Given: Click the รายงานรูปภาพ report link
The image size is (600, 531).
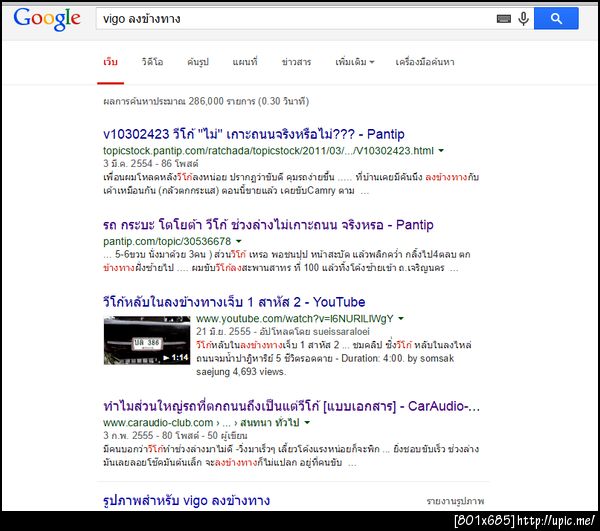Looking at the screenshot, I should click(455, 501).
